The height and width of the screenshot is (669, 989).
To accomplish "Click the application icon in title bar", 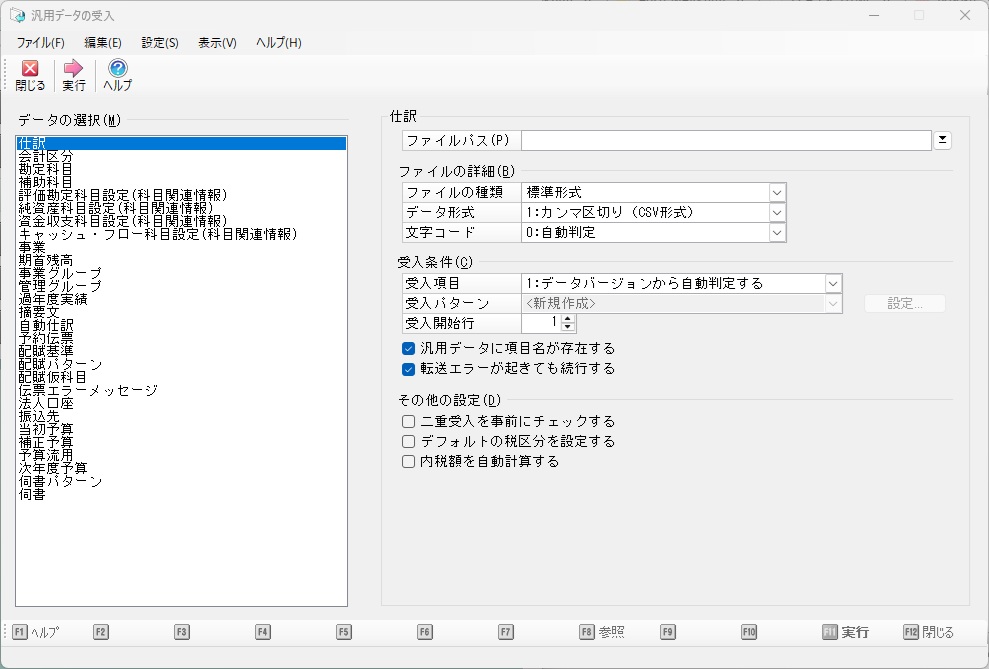I will pyautogui.click(x=17, y=15).
